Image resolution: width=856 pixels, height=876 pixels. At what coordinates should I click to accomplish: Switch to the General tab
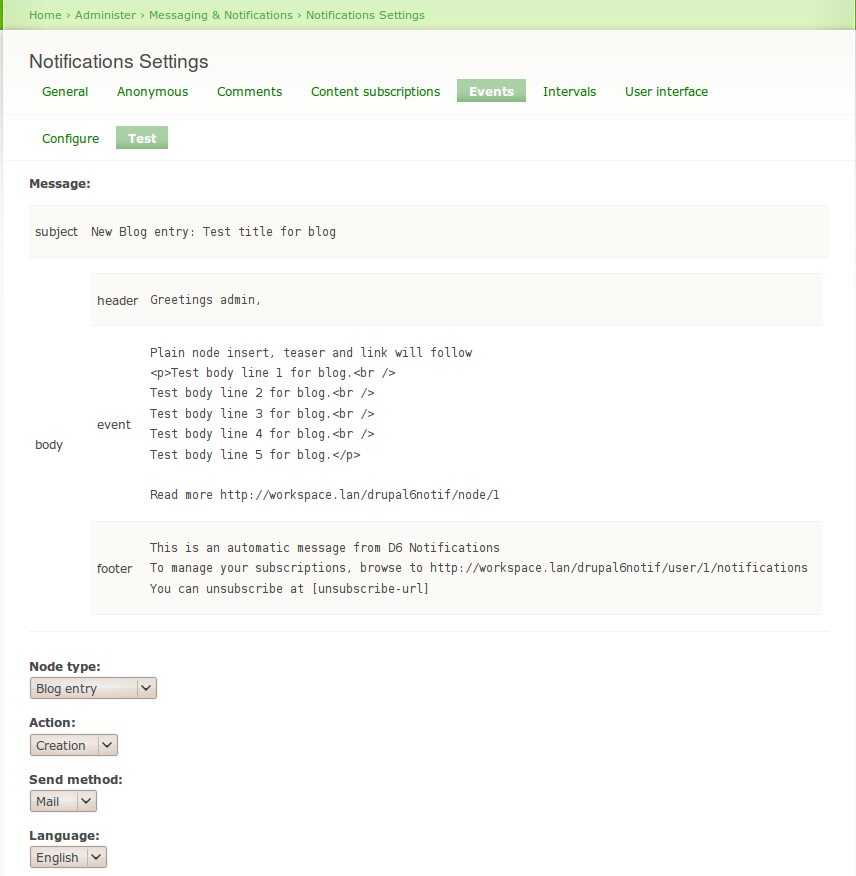[x=65, y=91]
